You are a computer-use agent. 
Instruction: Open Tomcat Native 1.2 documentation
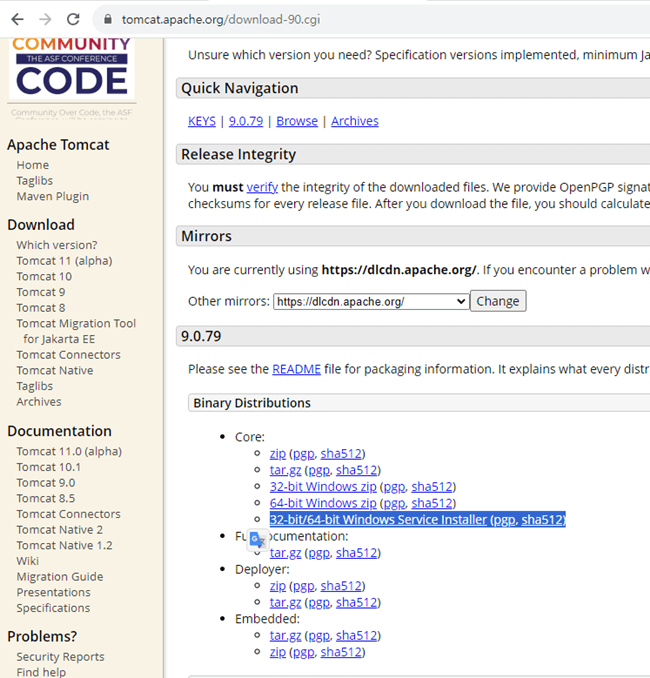tap(64, 546)
